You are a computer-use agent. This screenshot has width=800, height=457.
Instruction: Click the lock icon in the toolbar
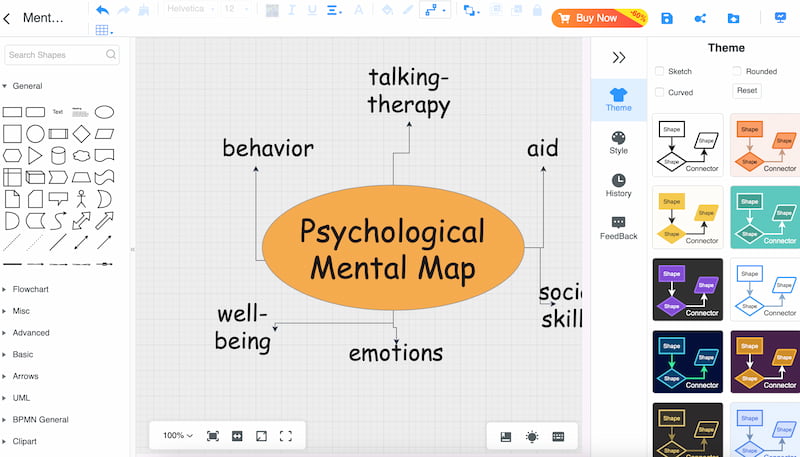(x=537, y=10)
